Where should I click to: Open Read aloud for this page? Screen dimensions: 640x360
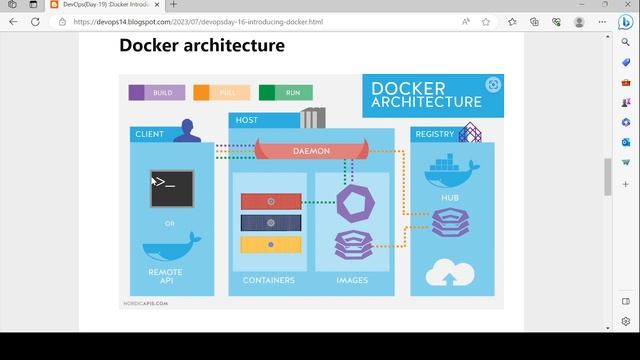[465, 22]
